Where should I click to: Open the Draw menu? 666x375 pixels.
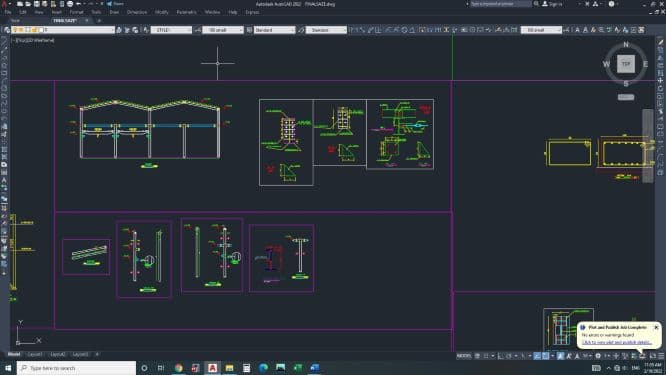coord(114,12)
